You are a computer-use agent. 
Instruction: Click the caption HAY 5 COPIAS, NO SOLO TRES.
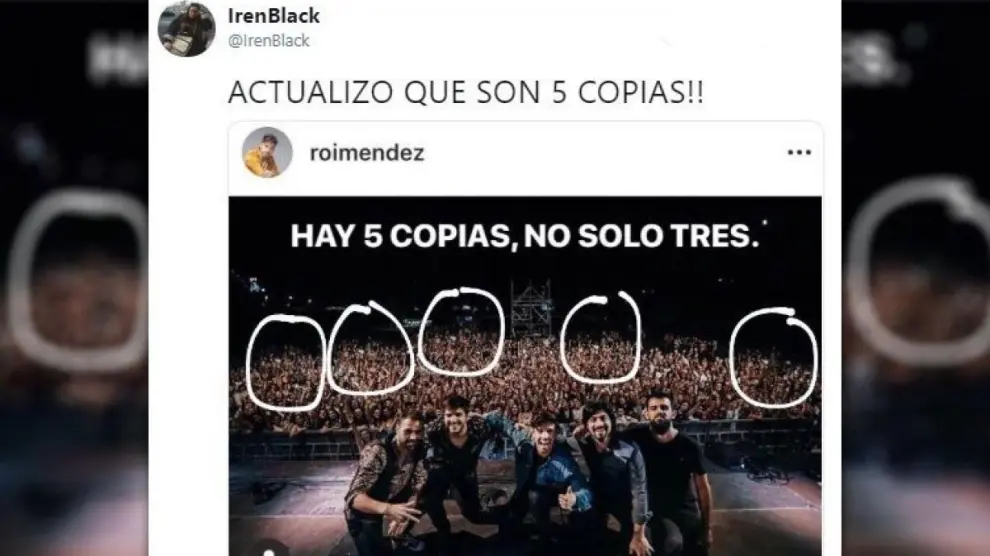(525, 236)
